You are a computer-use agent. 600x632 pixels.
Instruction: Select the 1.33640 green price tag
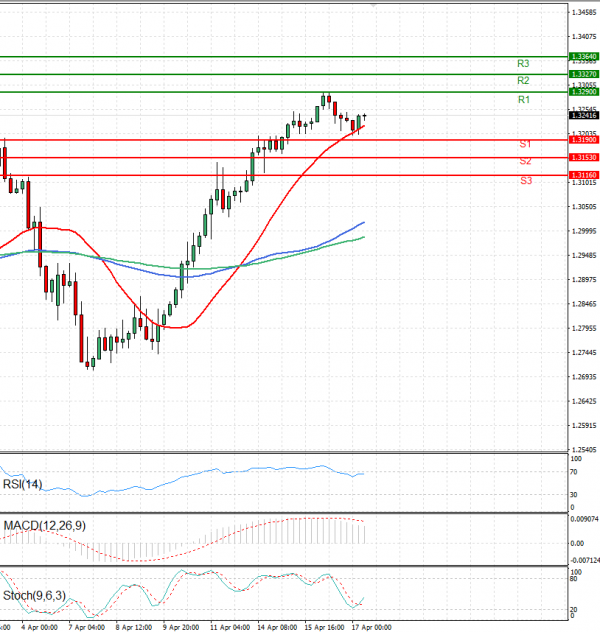pyautogui.click(x=583, y=57)
